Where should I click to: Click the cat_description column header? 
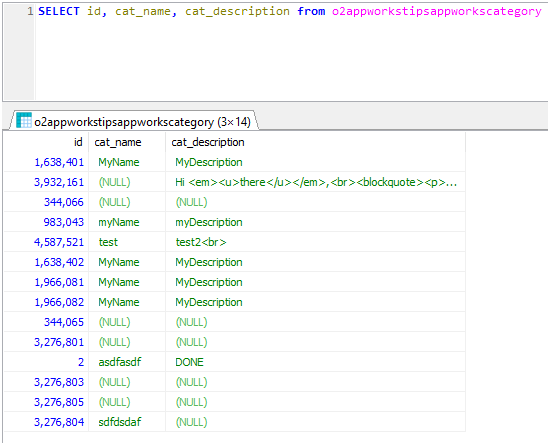315,142
